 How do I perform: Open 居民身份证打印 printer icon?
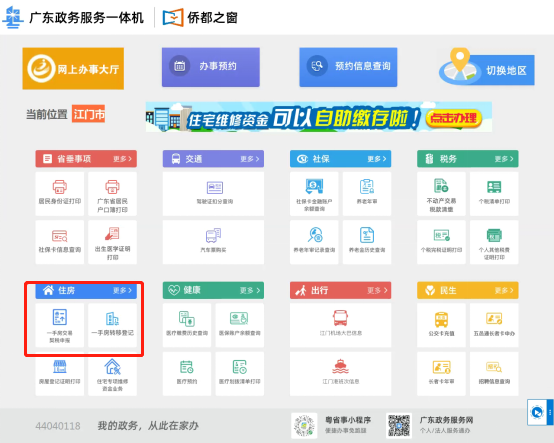(60, 187)
